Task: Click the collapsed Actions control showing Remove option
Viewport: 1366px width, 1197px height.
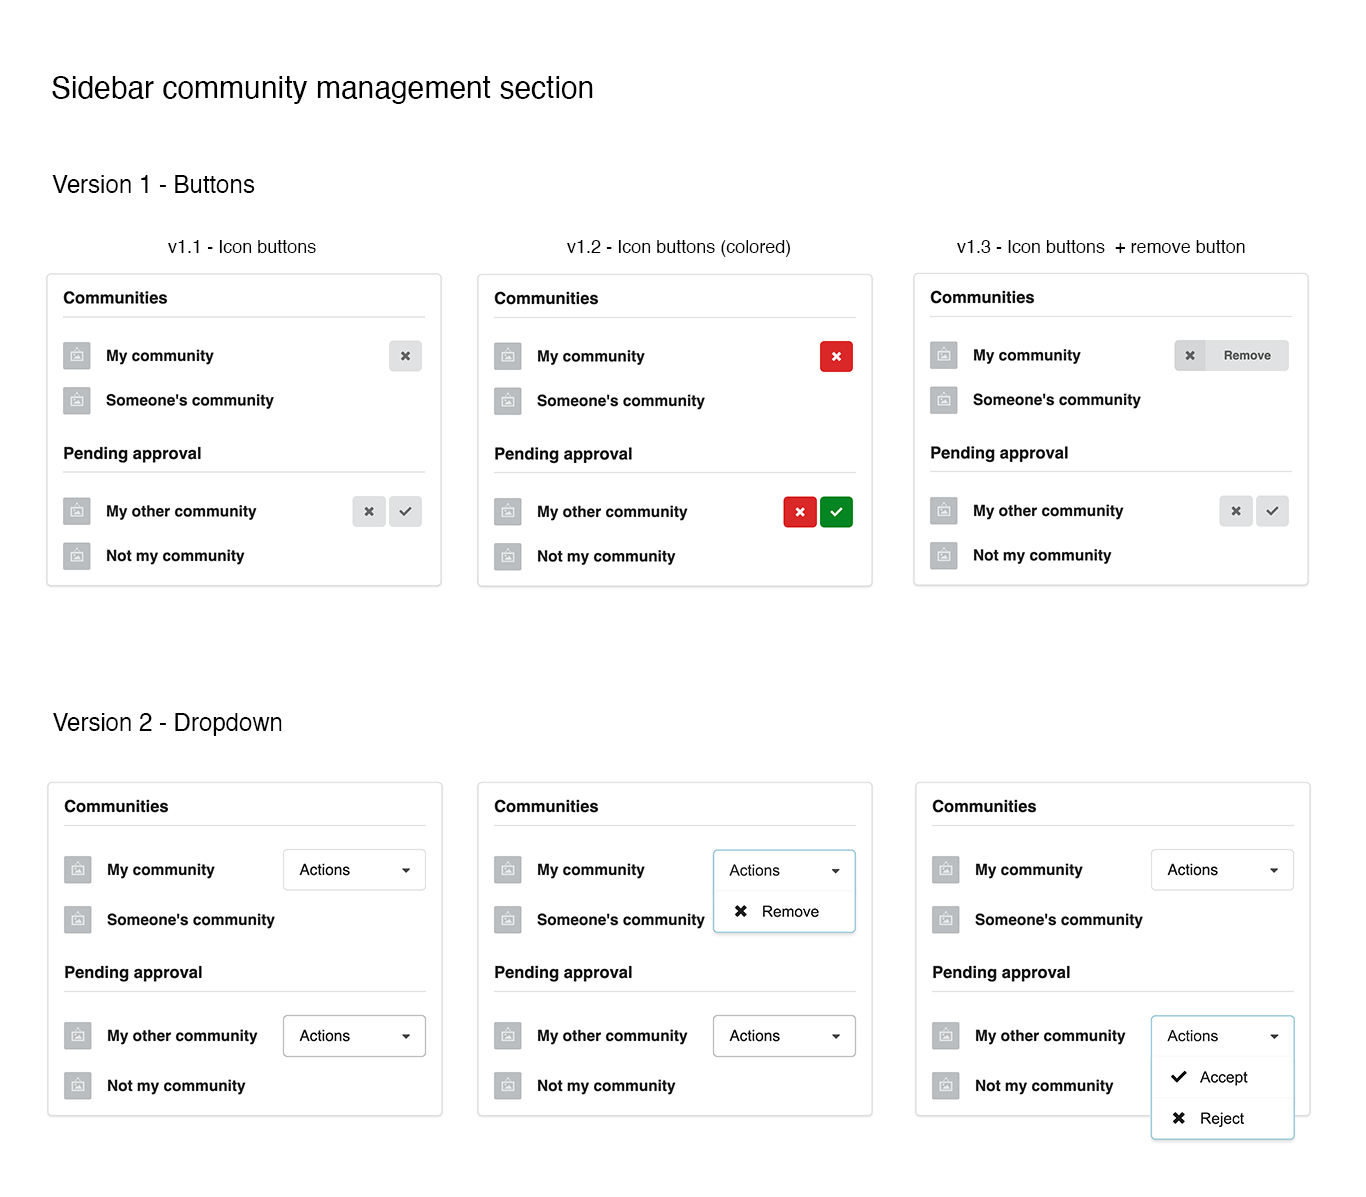Action: point(784,870)
